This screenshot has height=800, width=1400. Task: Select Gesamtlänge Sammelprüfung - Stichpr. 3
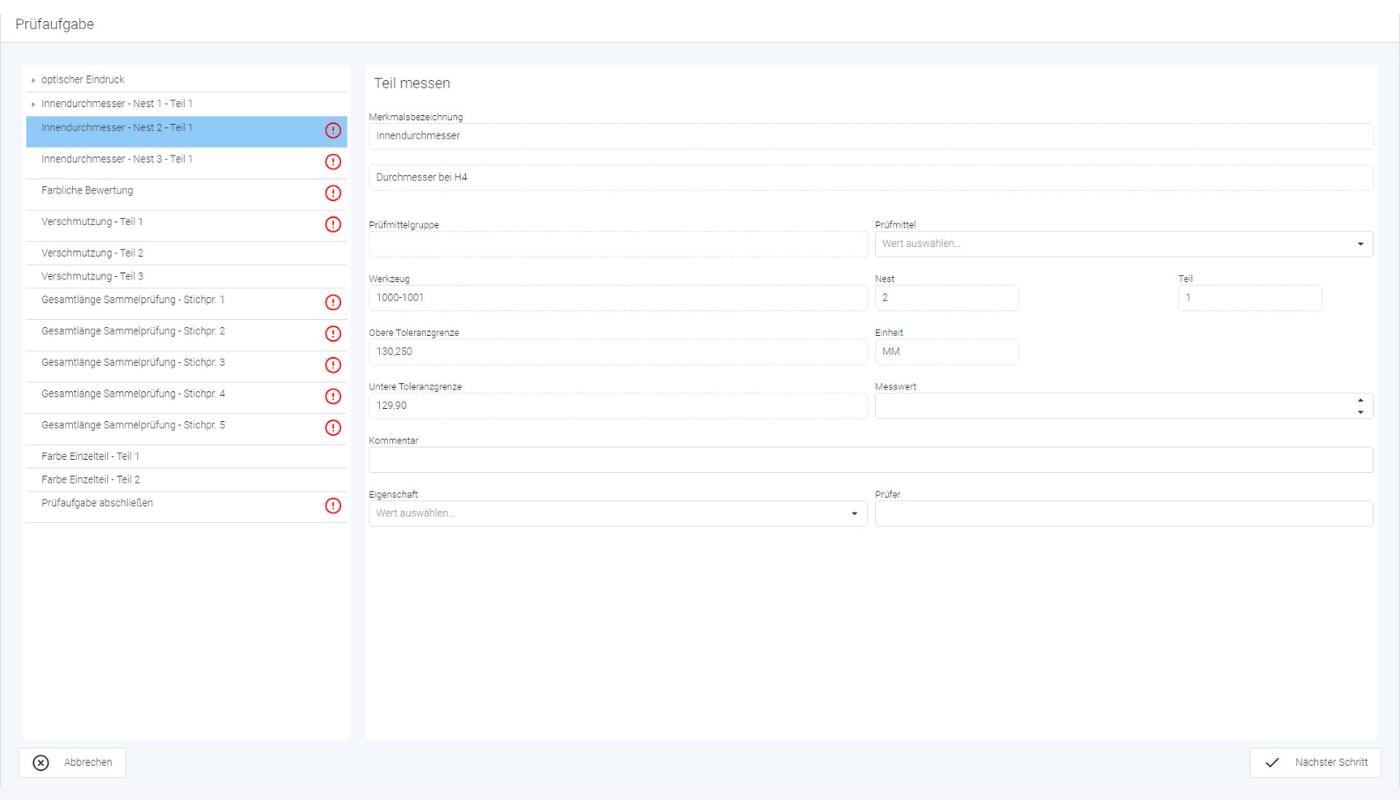186,365
